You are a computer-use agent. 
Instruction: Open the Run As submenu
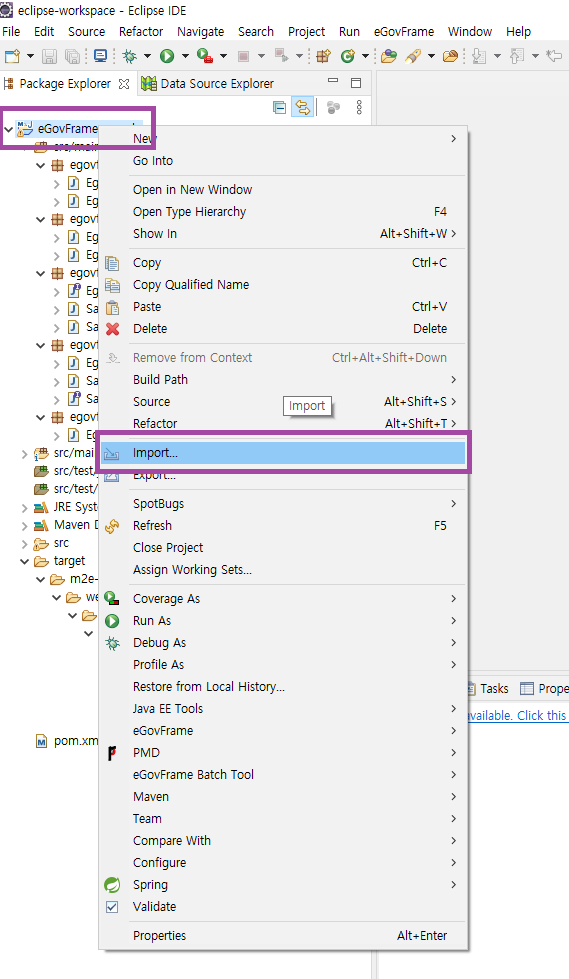point(283,621)
